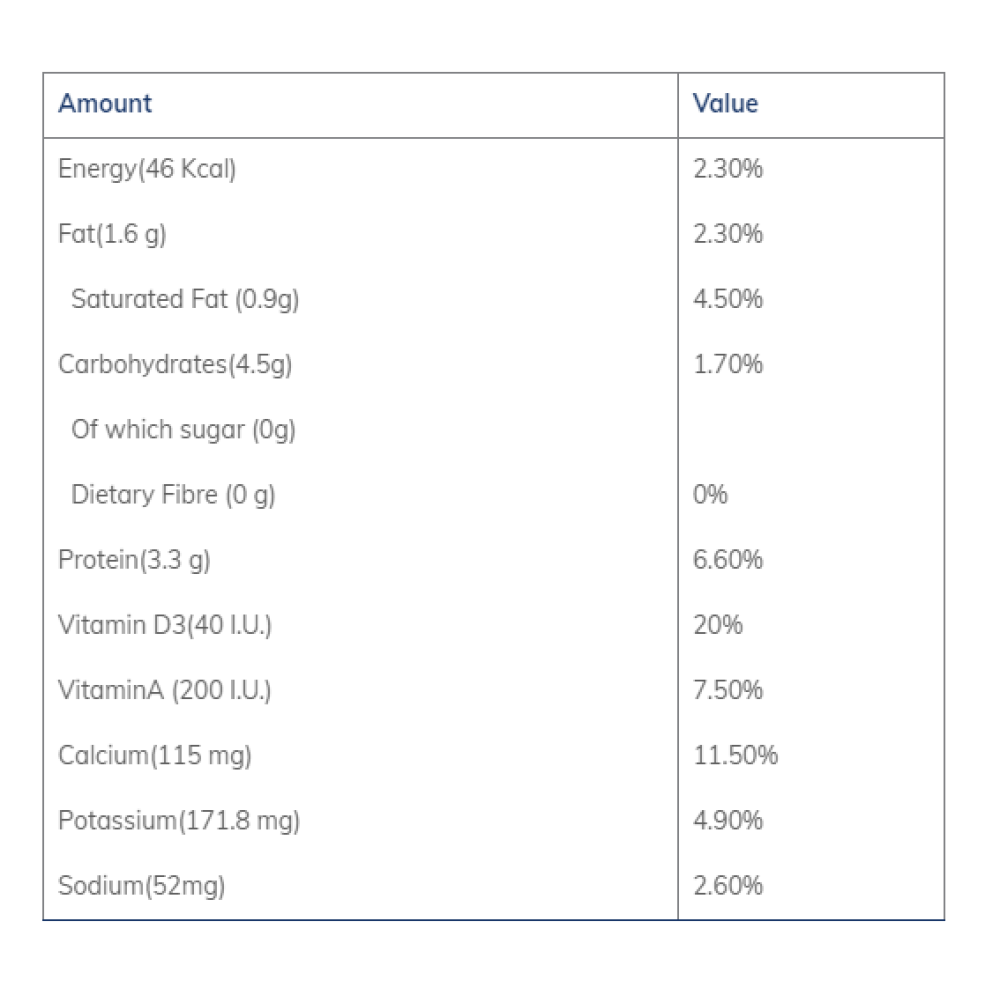
Task: Click the Vitamin D3(40 I.U.) label
Action: [165, 625]
